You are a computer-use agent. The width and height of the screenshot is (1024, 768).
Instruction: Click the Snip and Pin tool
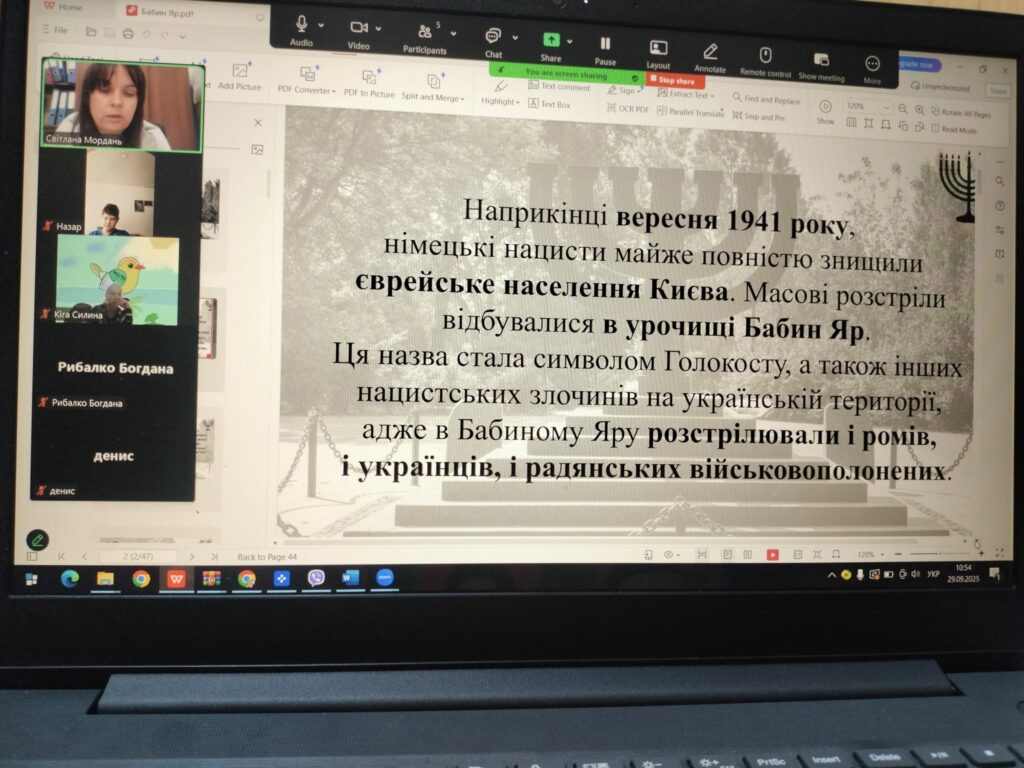point(758,116)
